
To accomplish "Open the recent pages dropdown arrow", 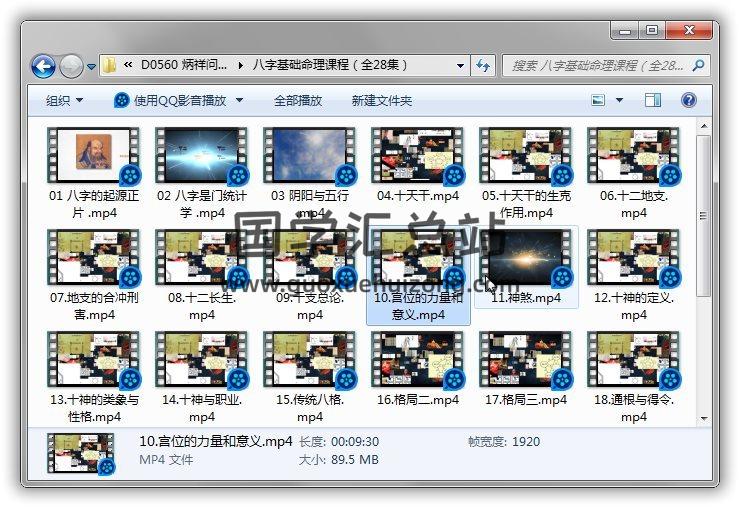I will pos(91,67).
